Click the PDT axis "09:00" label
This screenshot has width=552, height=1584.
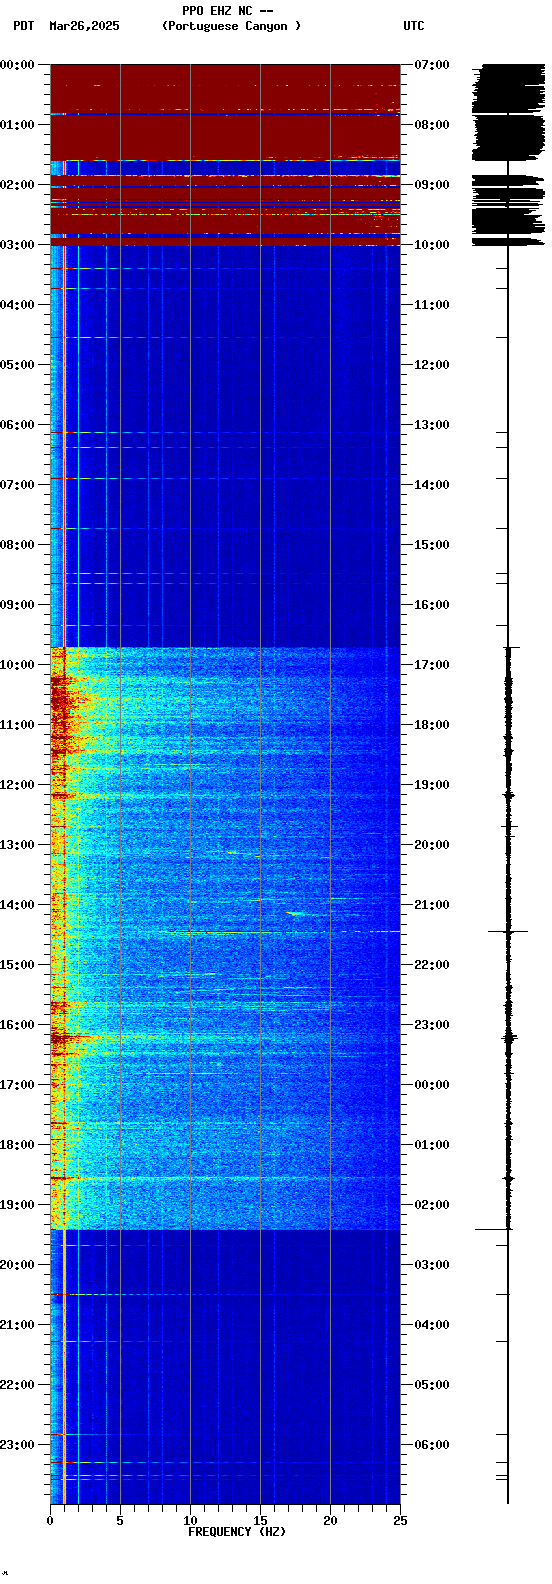point(18,605)
